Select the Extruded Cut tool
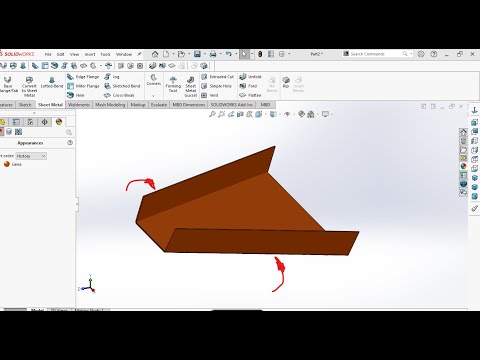 (x=218, y=77)
